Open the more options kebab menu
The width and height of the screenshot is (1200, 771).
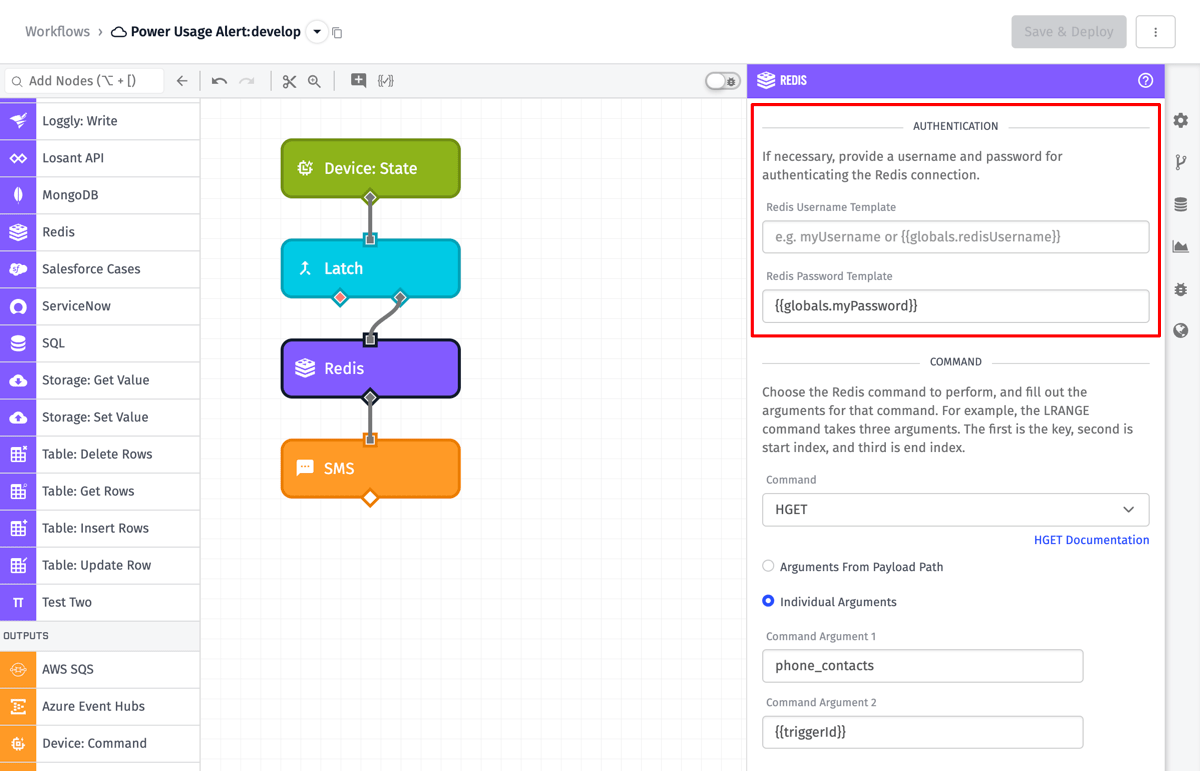(x=1156, y=32)
